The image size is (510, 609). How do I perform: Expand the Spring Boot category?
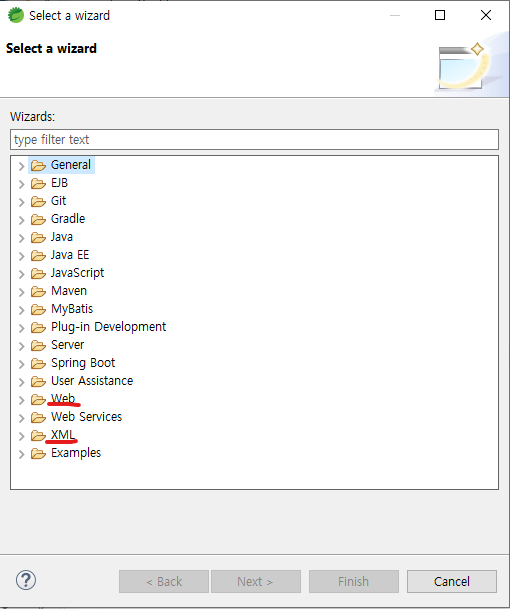(21, 364)
